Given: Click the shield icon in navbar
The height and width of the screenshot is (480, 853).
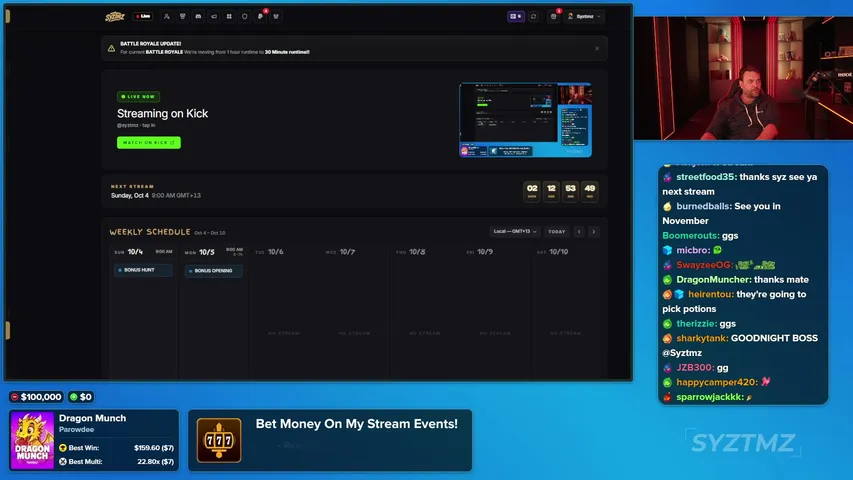Looking at the screenshot, I should (245, 16).
